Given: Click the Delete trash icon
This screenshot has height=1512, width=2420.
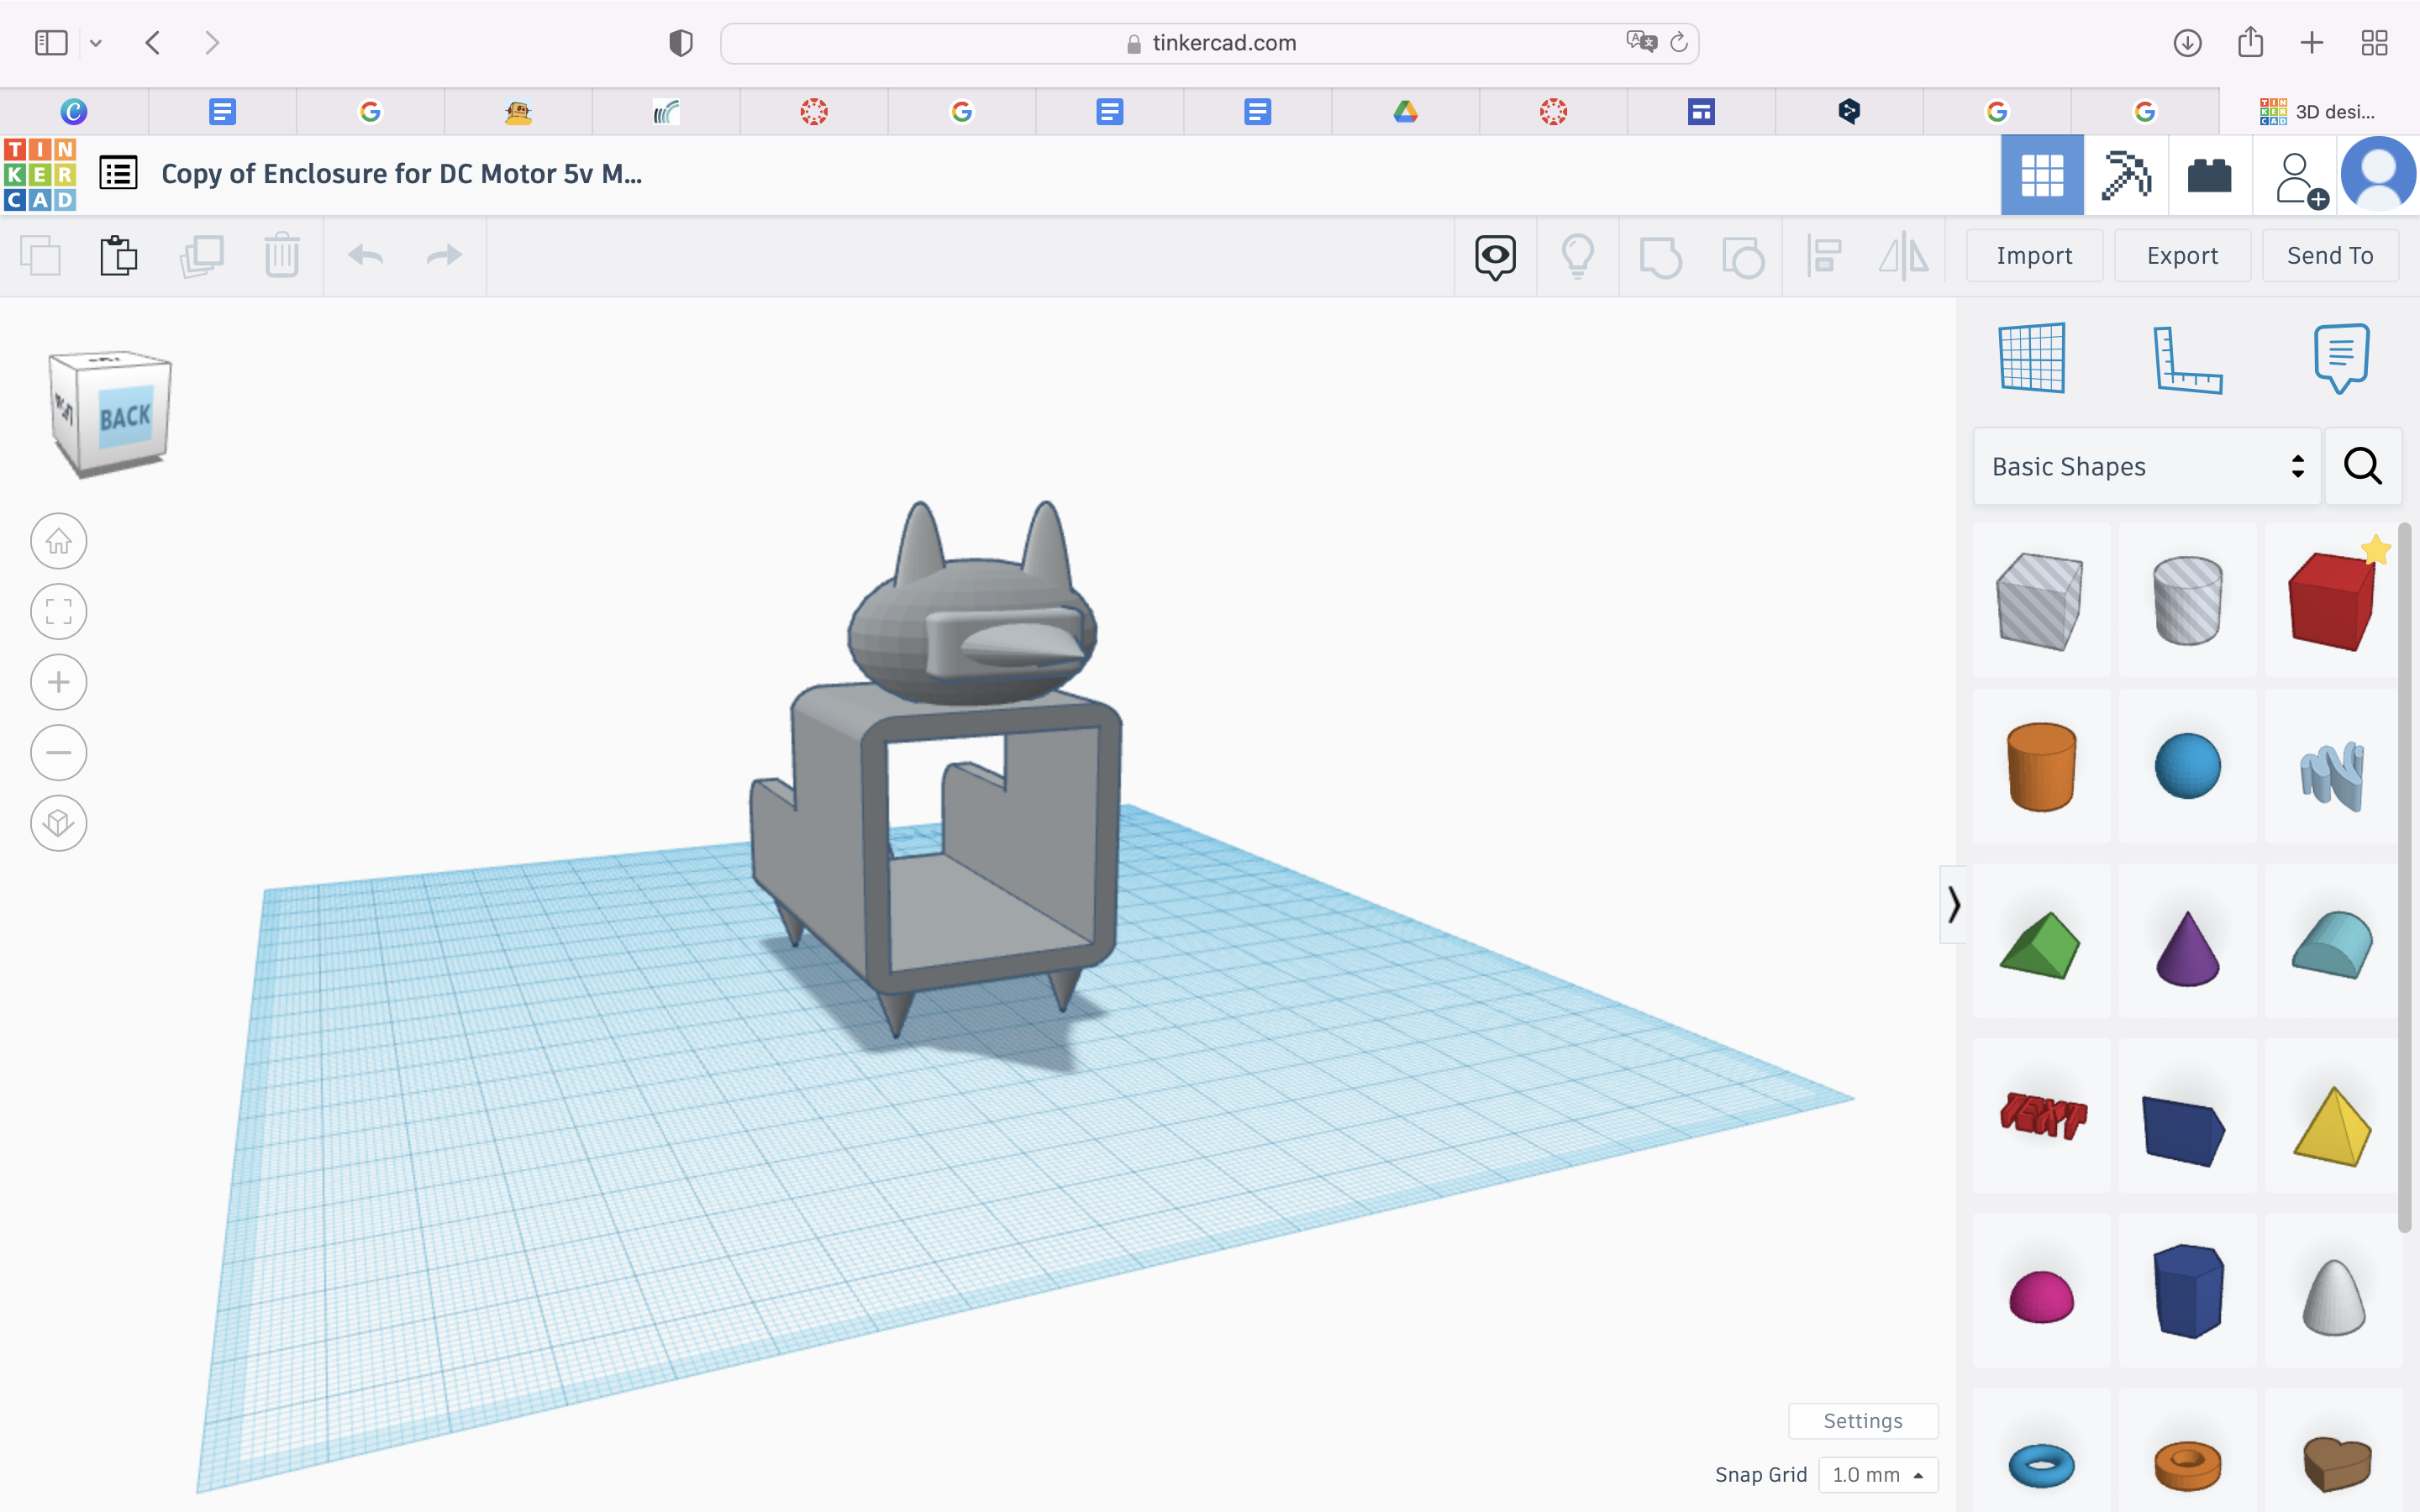Looking at the screenshot, I should (282, 256).
